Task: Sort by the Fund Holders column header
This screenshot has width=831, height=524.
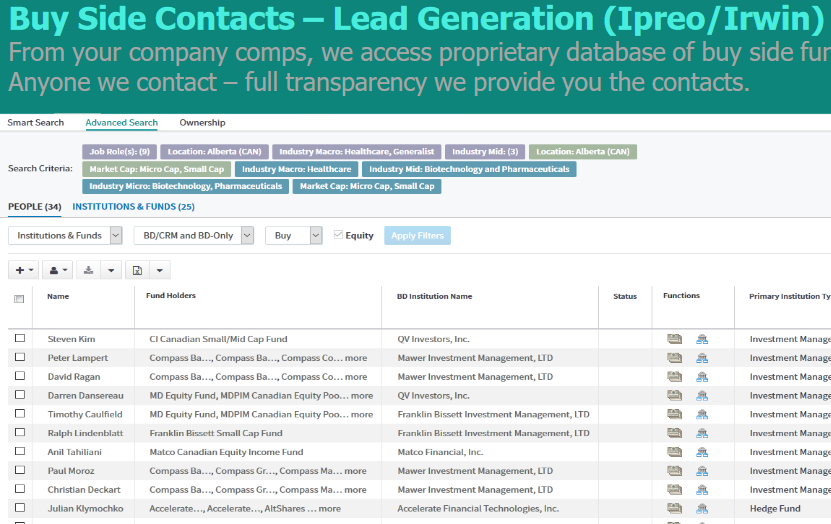Action: coord(171,296)
